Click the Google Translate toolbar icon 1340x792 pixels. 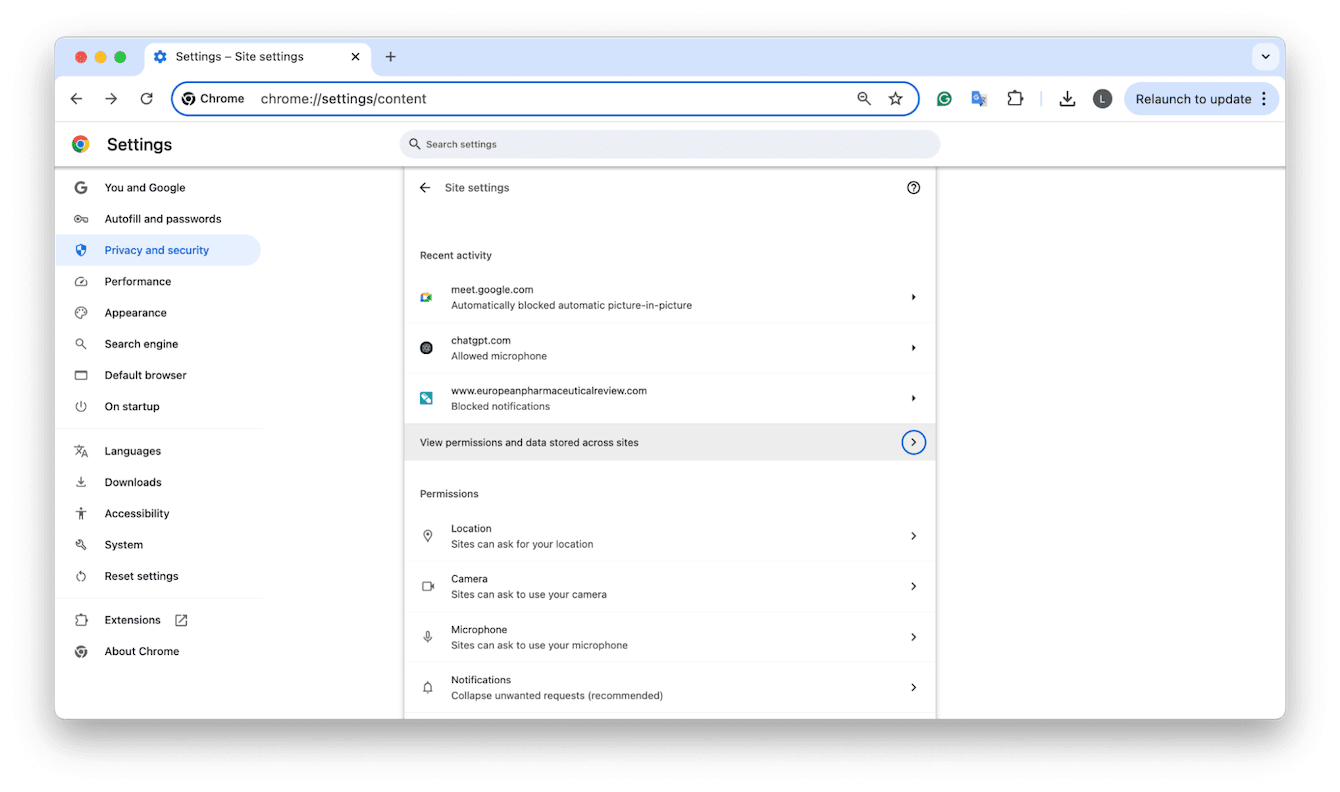click(979, 98)
